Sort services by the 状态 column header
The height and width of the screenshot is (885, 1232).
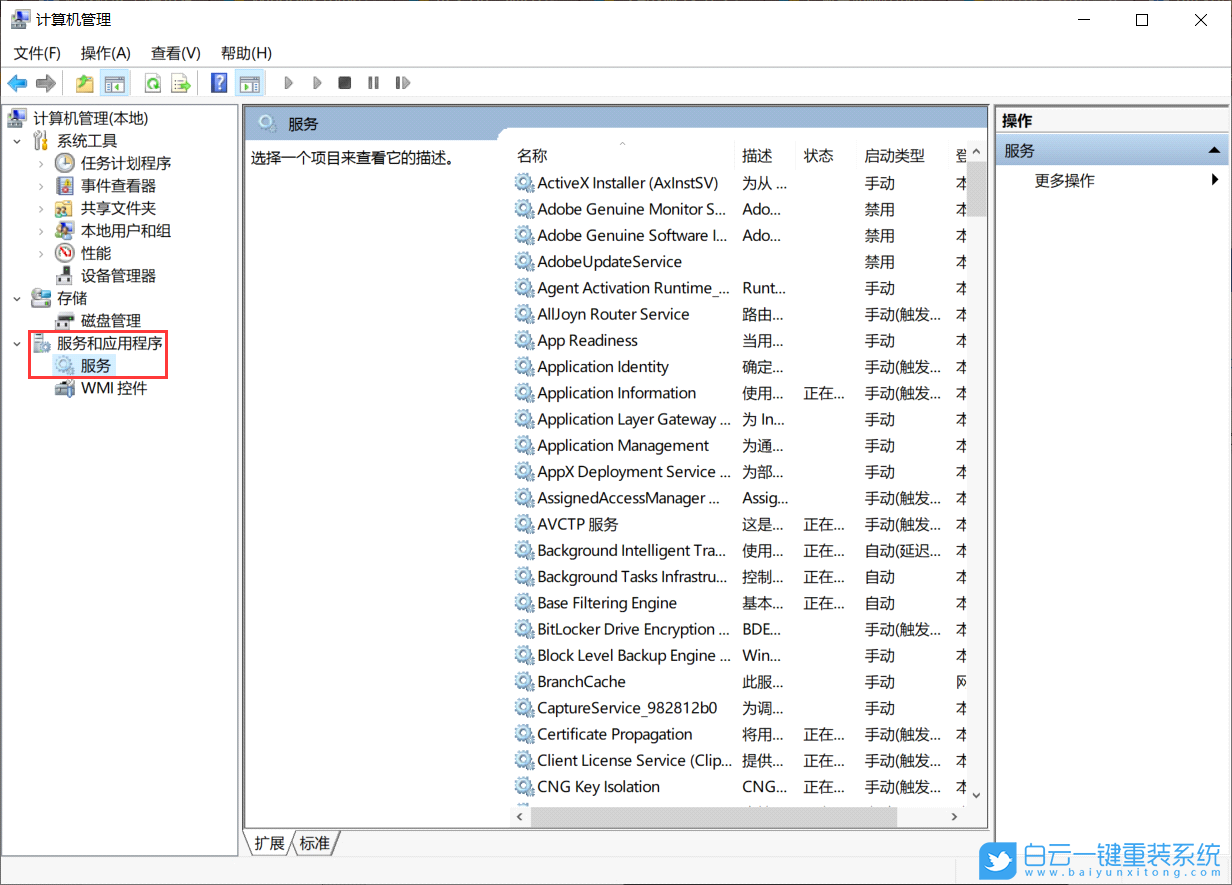(819, 155)
